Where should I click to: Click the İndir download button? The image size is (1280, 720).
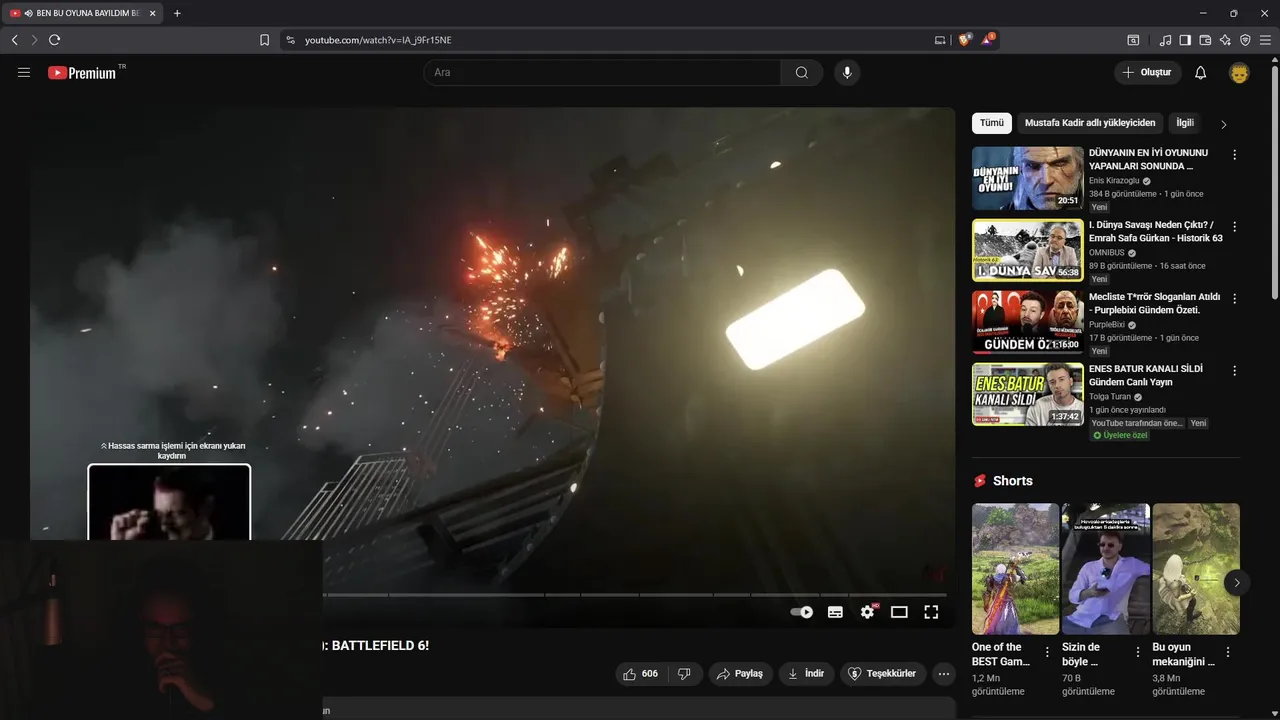(x=806, y=674)
